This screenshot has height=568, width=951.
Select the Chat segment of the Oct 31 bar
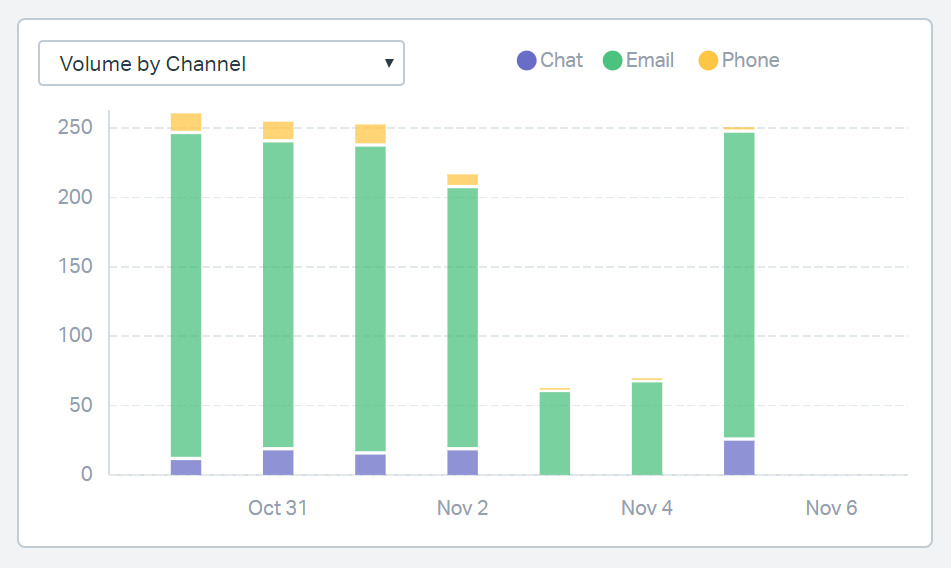[278, 462]
